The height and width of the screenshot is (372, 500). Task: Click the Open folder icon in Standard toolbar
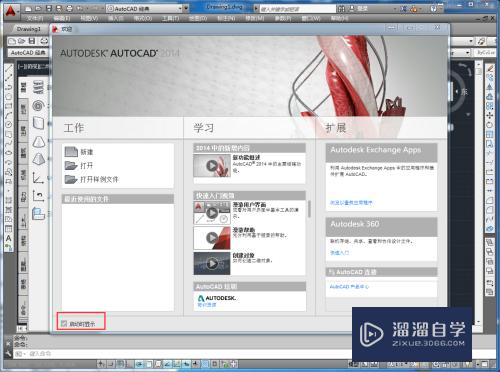(x=22, y=41)
